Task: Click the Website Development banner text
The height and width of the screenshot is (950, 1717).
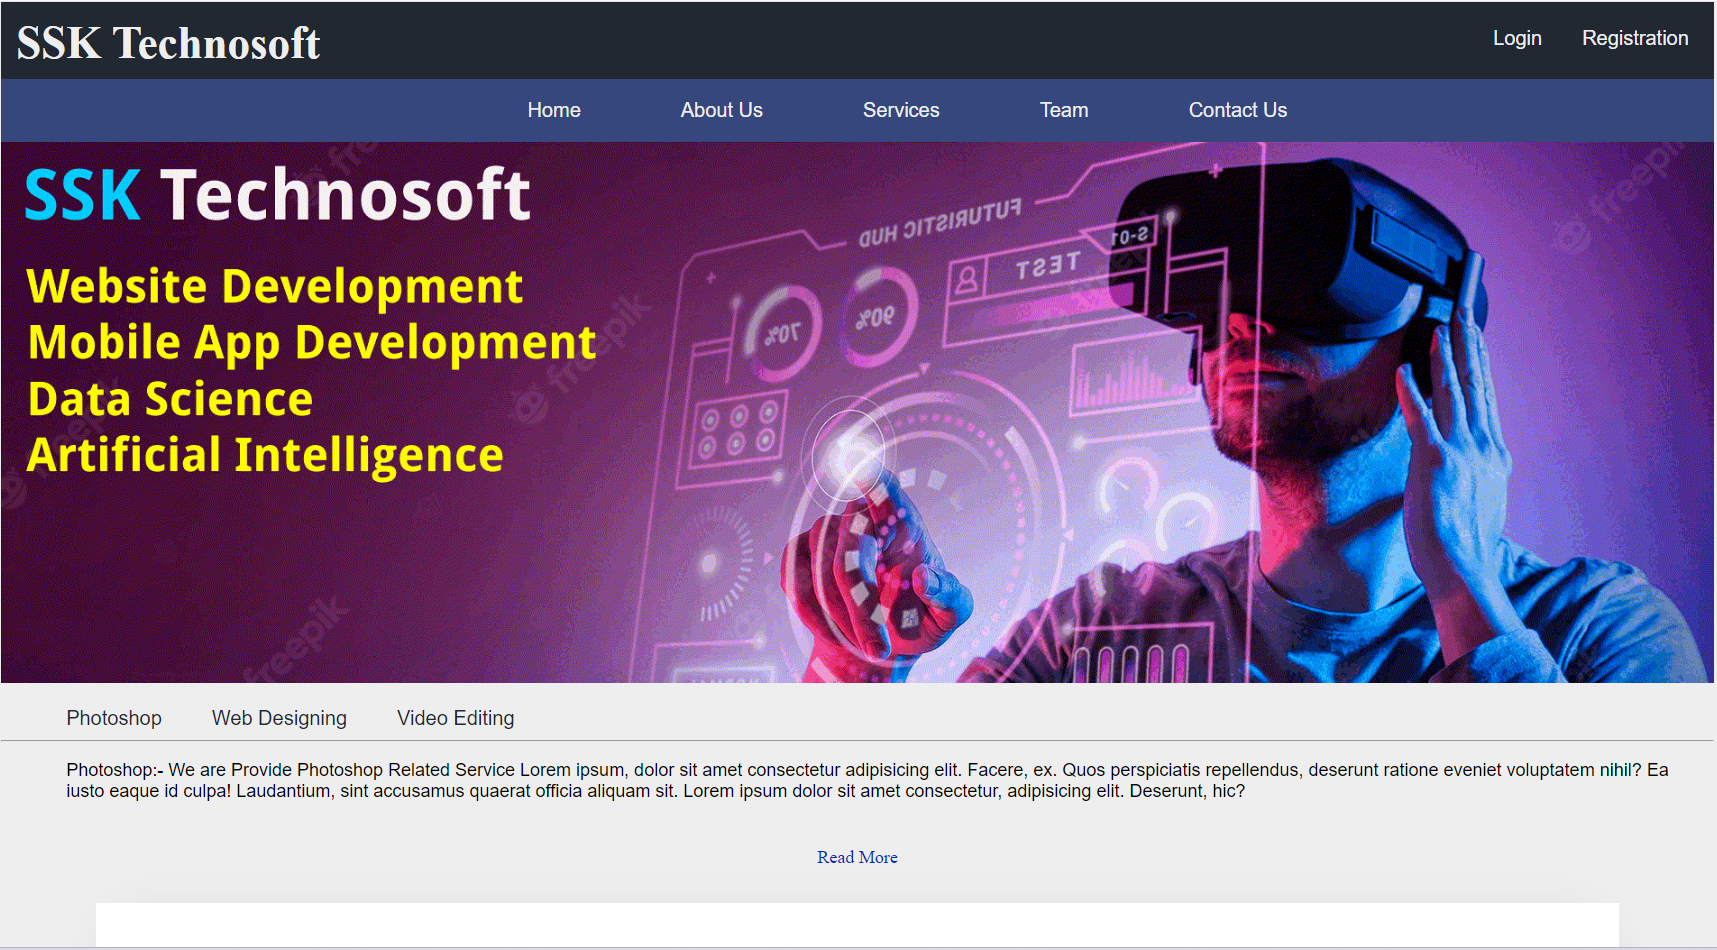Action: [x=275, y=286]
